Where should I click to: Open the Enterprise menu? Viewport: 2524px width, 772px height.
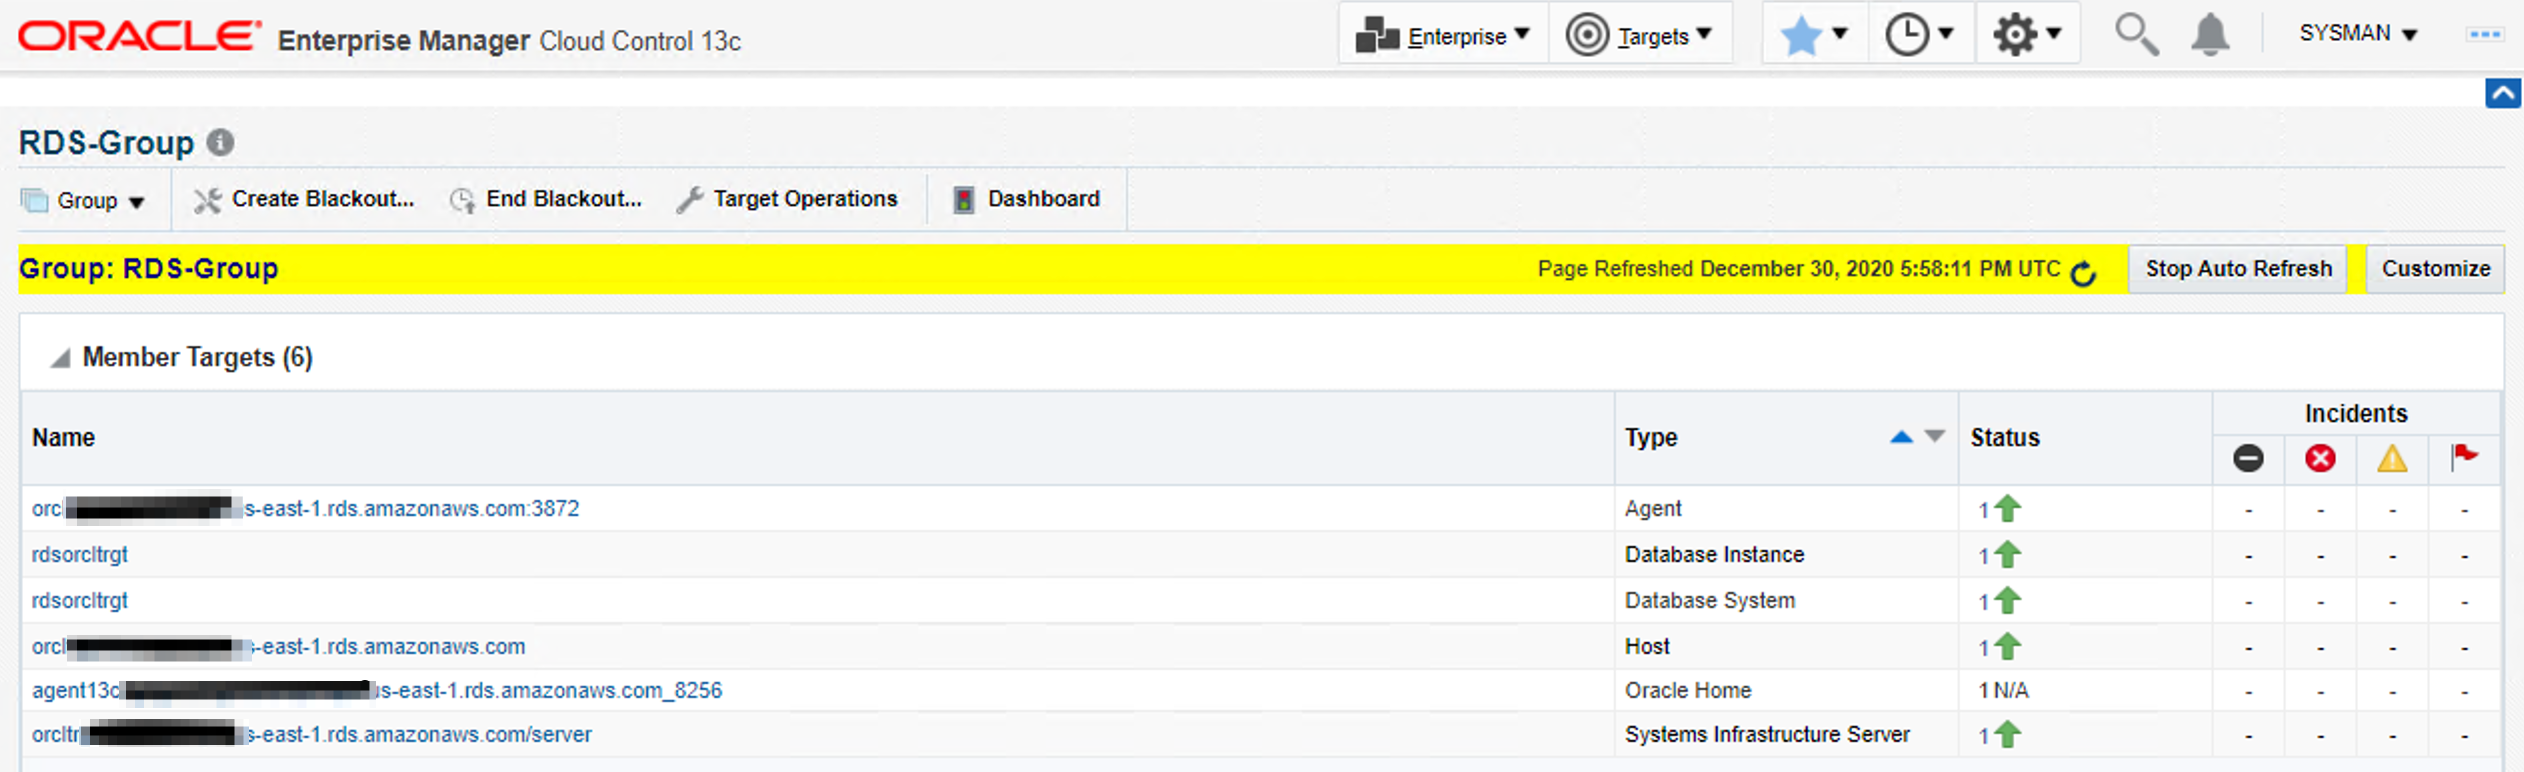click(x=1443, y=35)
